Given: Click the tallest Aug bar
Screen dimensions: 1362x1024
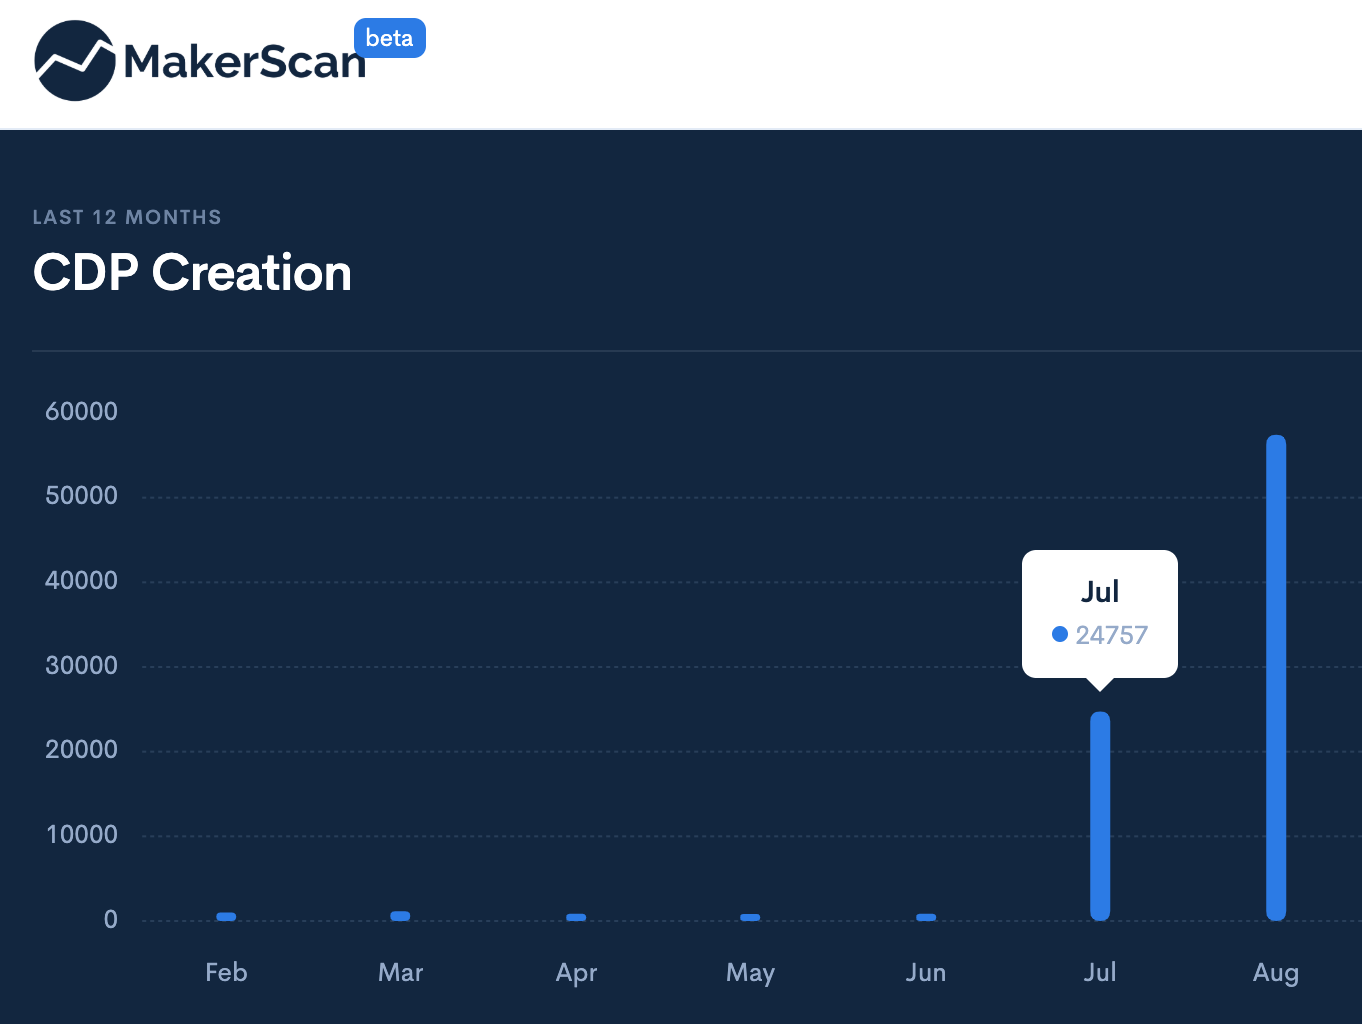Looking at the screenshot, I should [1276, 678].
